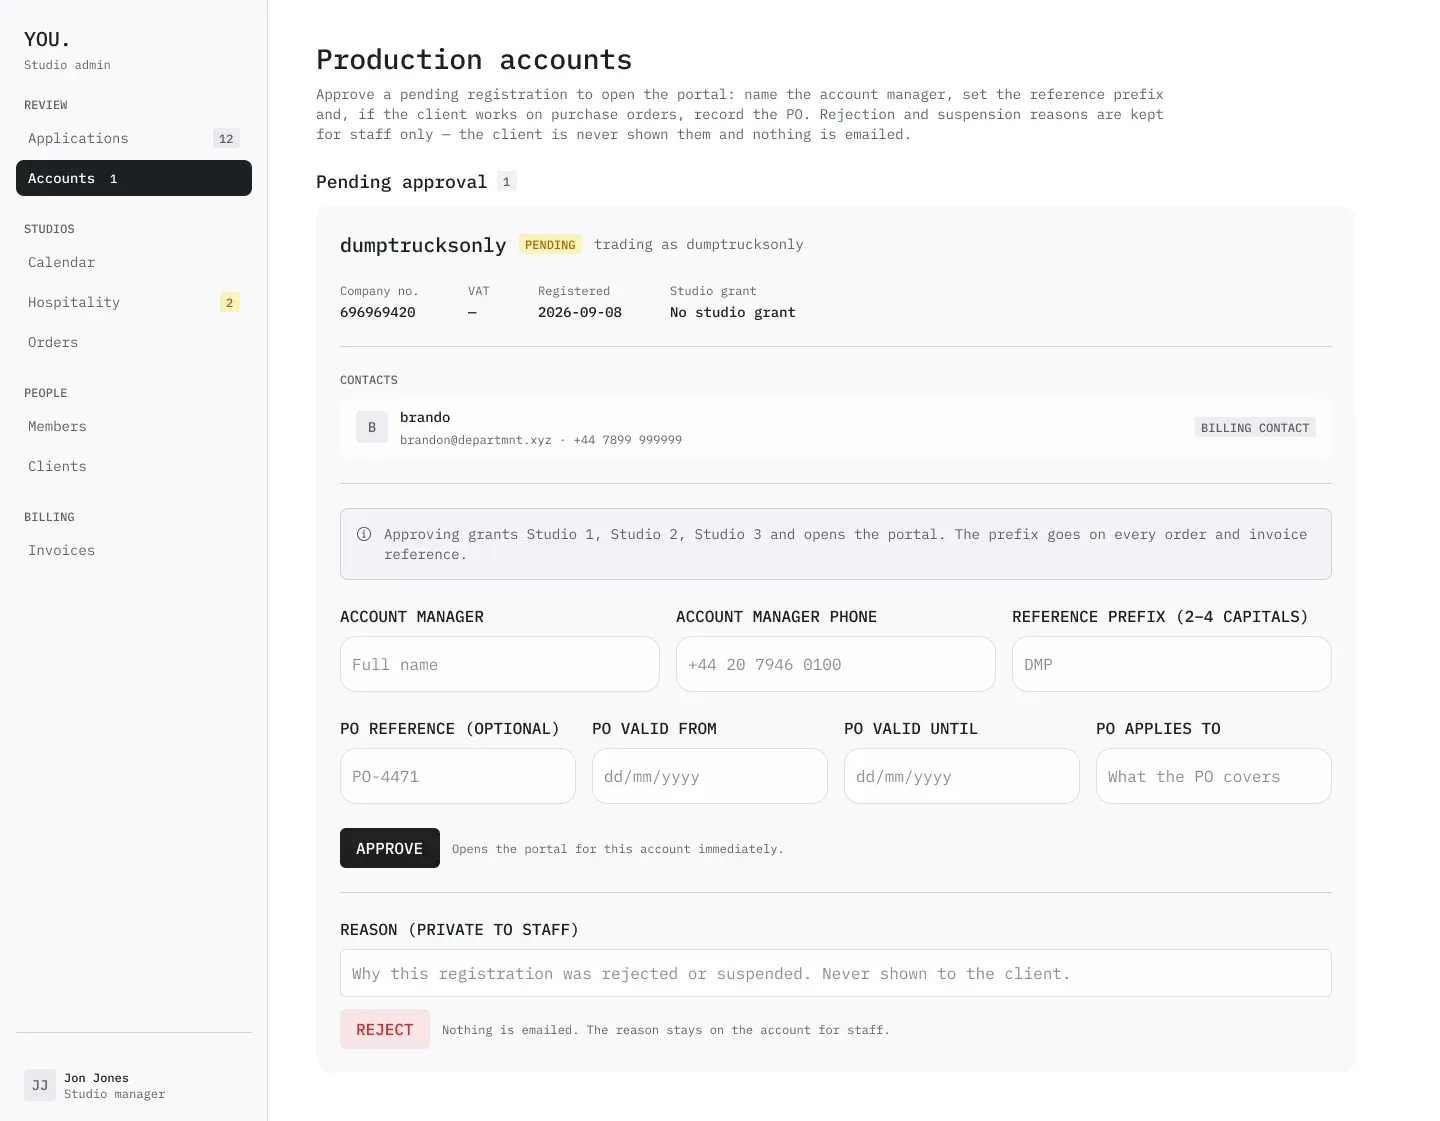1440x1121 pixels.
Task: Click brandon@departmnt.xyz contact details
Action: point(541,440)
